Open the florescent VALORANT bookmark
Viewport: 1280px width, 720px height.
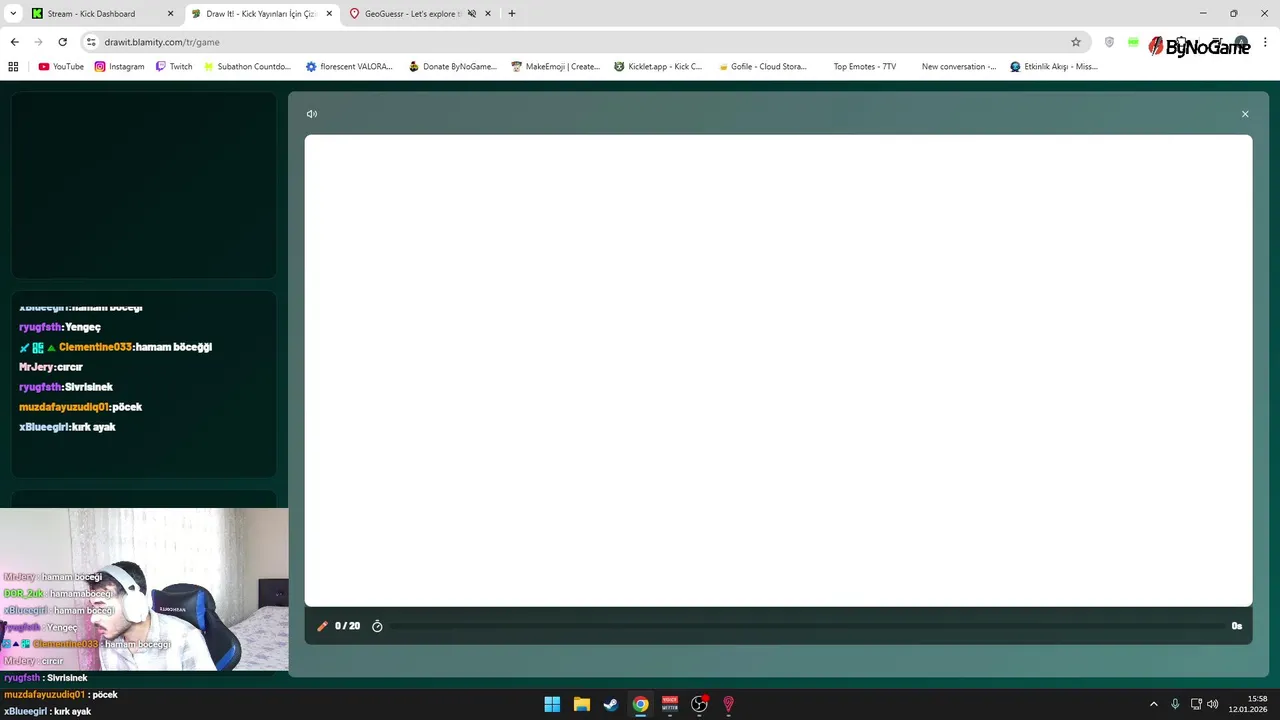(x=349, y=67)
